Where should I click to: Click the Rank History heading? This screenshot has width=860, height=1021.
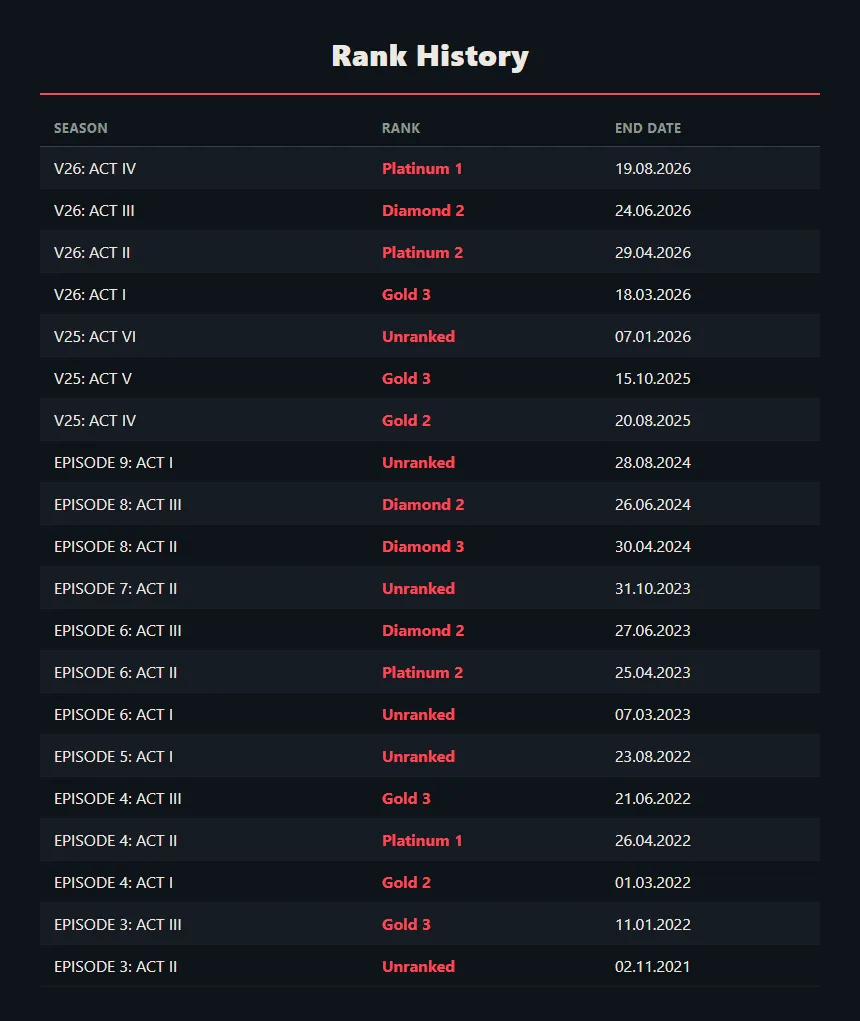click(x=430, y=56)
